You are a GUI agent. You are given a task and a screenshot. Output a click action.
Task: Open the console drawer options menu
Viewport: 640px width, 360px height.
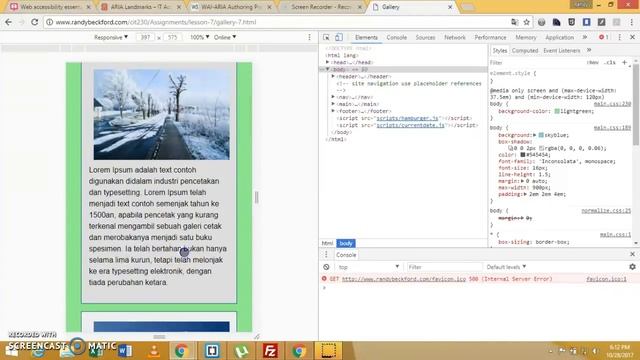[326, 254]
